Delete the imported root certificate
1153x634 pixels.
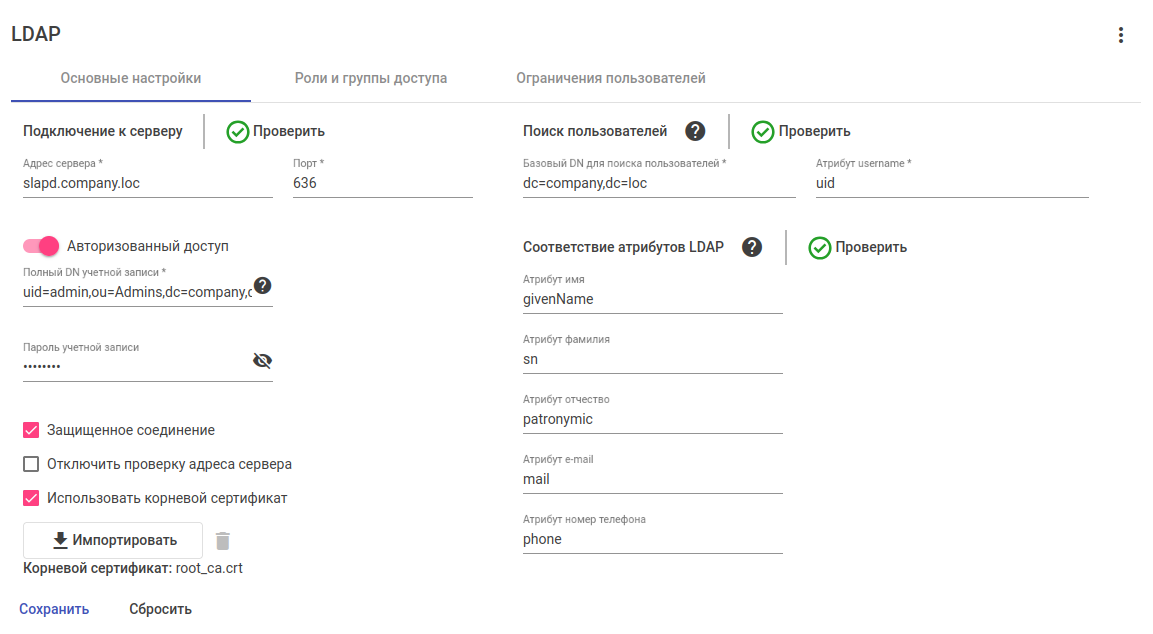coord(223,541)
